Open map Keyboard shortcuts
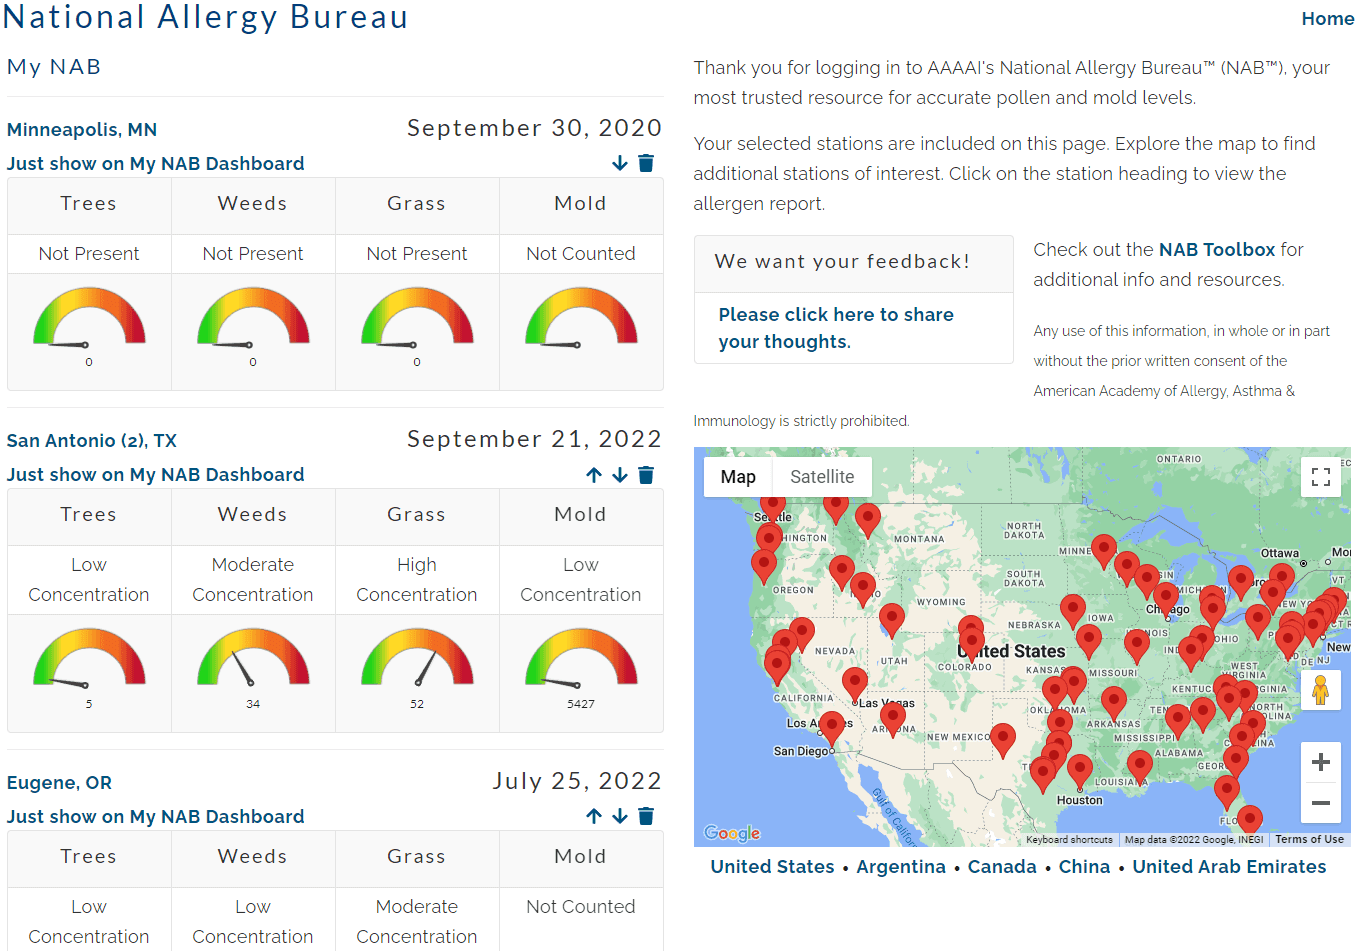The image size is (1360, 951). [x=1069, y=840]
